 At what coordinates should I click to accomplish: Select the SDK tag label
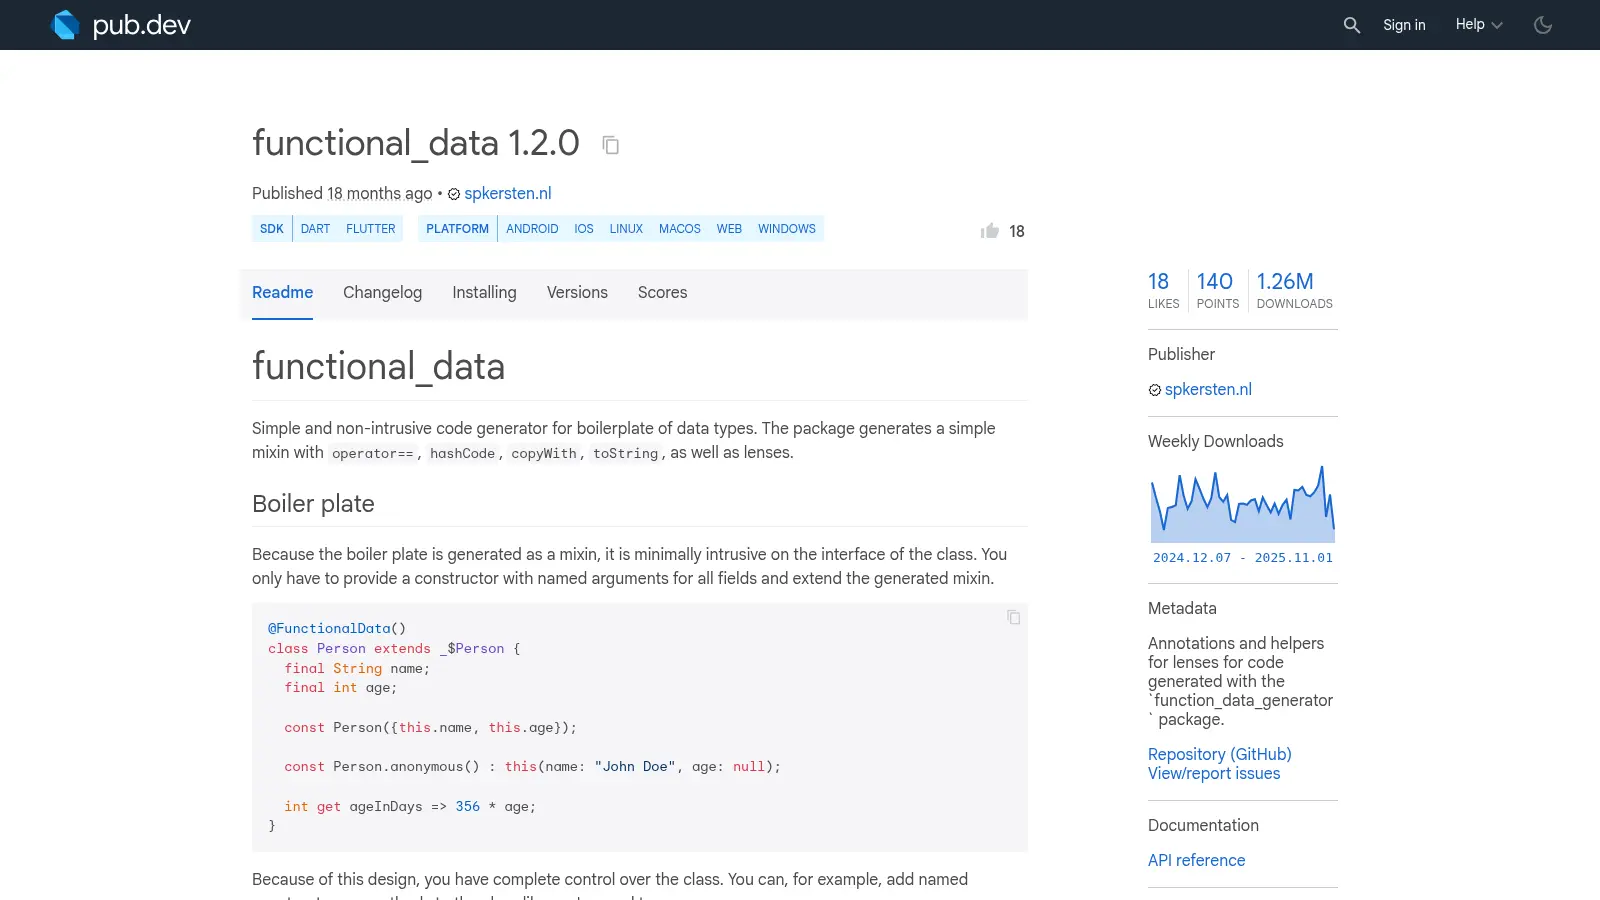click(272, 229)
